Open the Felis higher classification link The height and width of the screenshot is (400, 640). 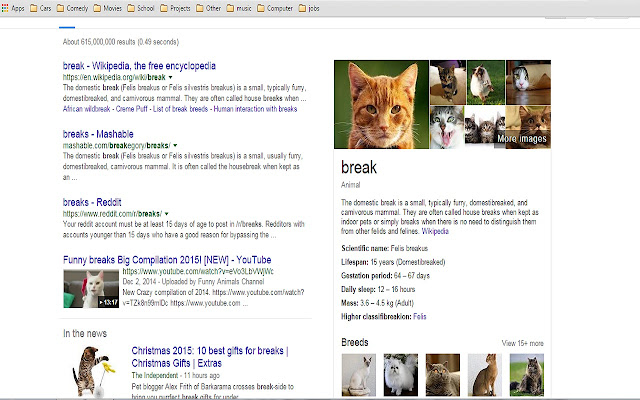pos(420,316)
